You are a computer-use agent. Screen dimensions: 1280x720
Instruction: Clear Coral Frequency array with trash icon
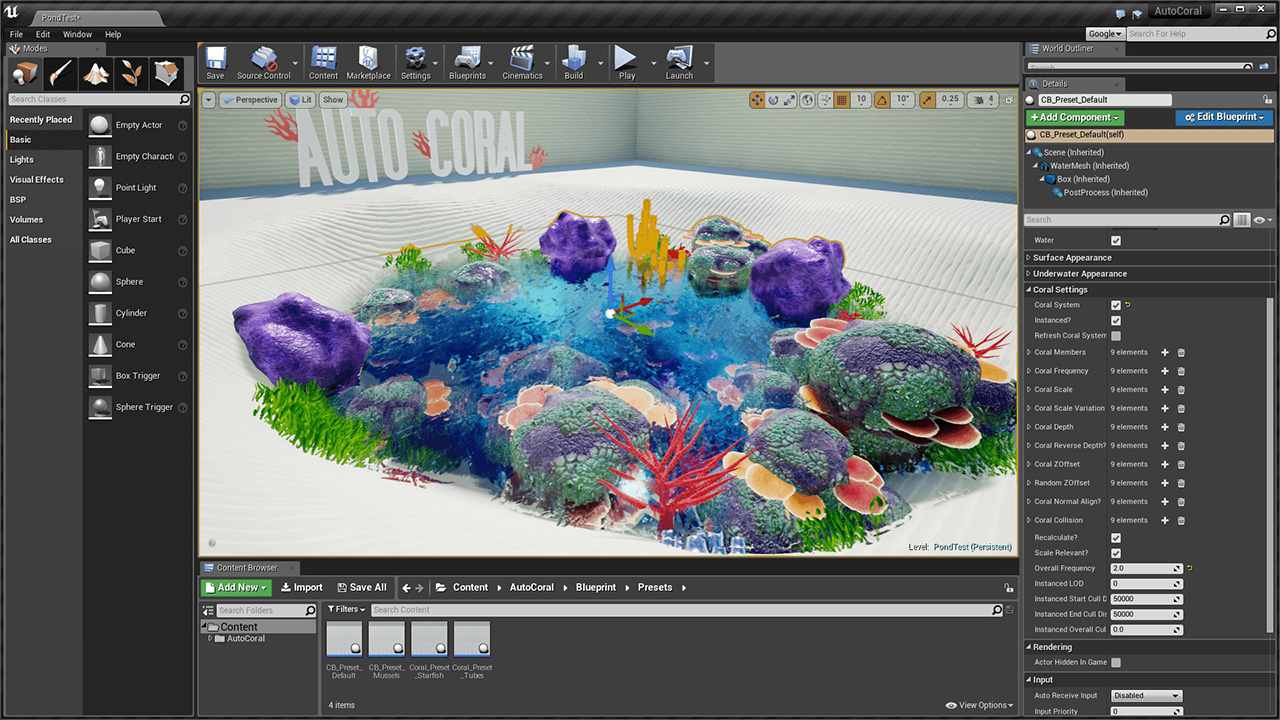(x=1181, y=371)
